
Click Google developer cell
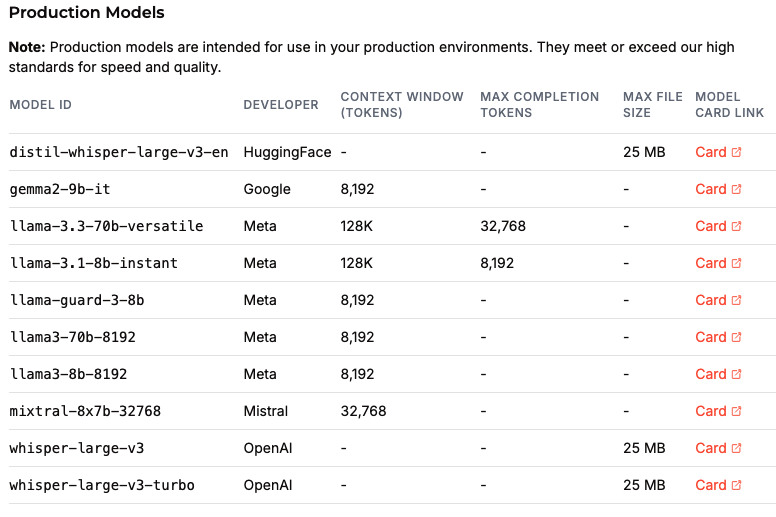tap(267, 189)
